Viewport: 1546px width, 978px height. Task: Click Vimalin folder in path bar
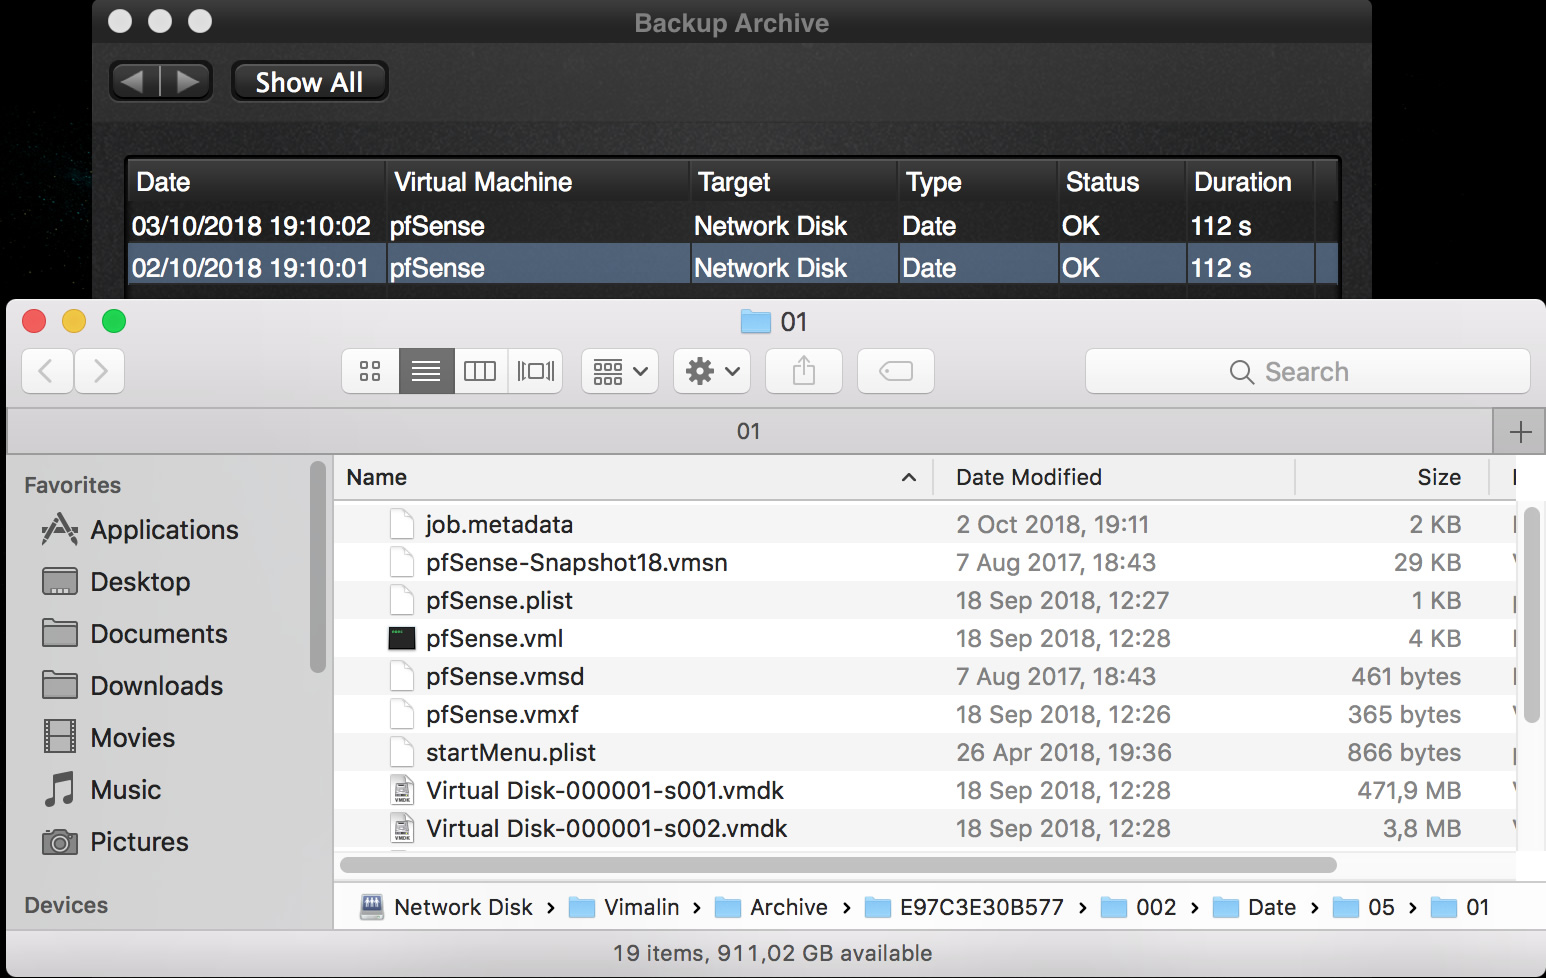click(x=624, y=907)
